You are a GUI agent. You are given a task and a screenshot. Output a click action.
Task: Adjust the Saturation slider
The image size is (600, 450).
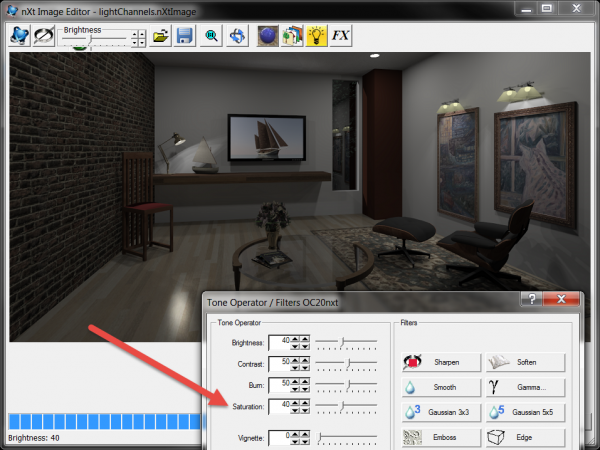[346, 407]
